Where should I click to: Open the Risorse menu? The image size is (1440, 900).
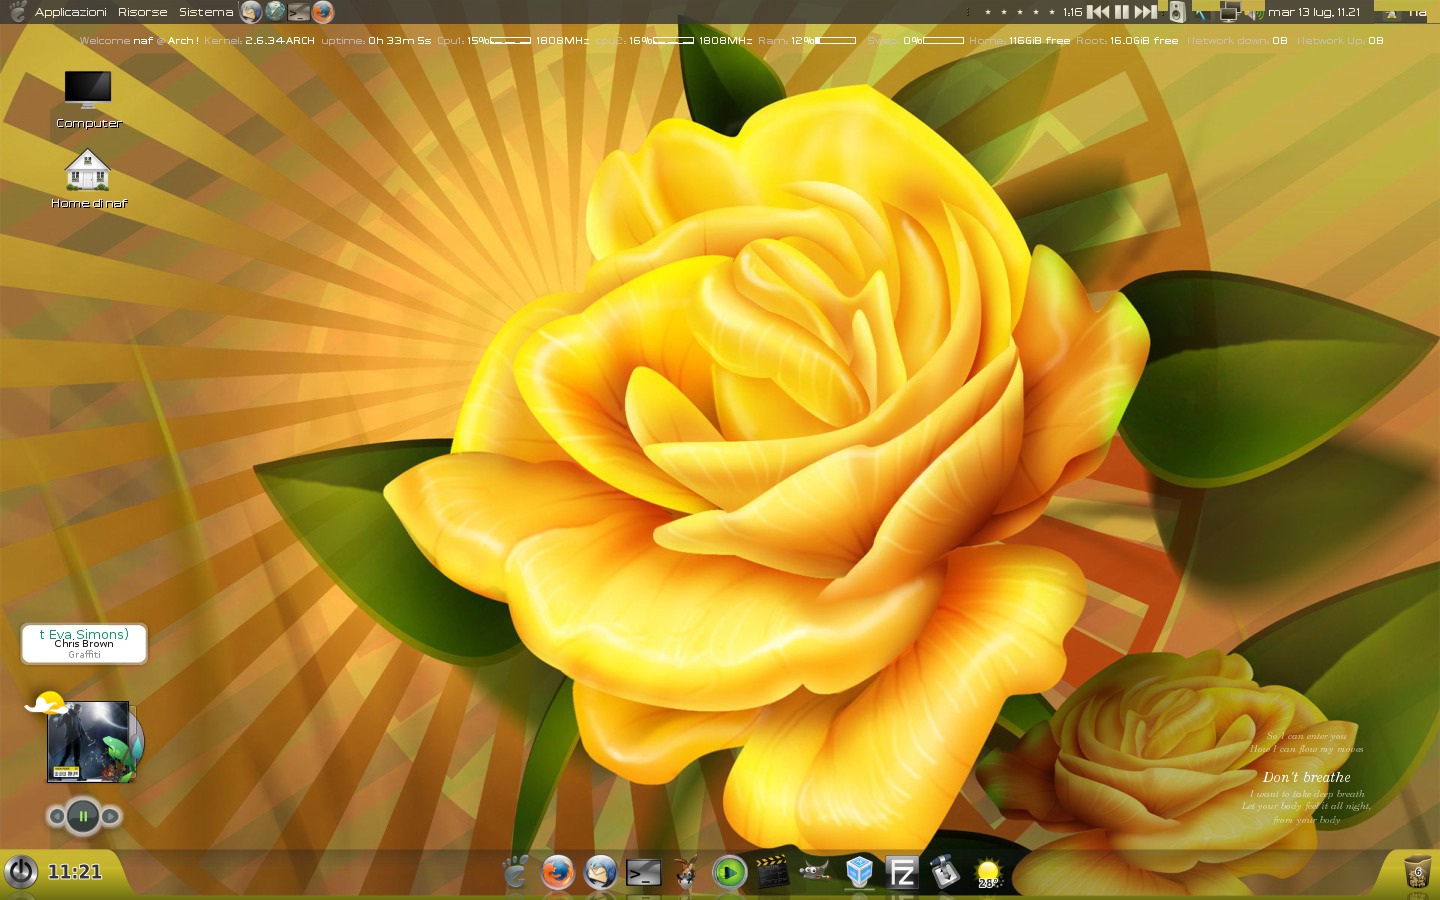pyautogui.click(x=142, y=12)
